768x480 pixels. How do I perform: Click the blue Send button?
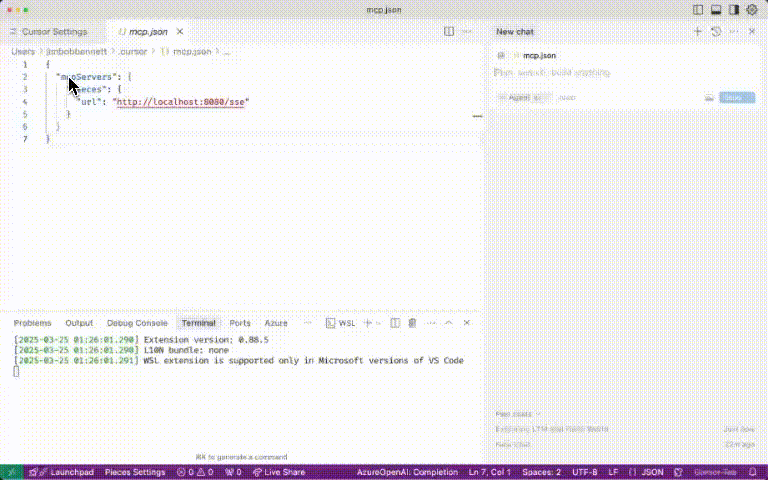(x=737, y=97)
